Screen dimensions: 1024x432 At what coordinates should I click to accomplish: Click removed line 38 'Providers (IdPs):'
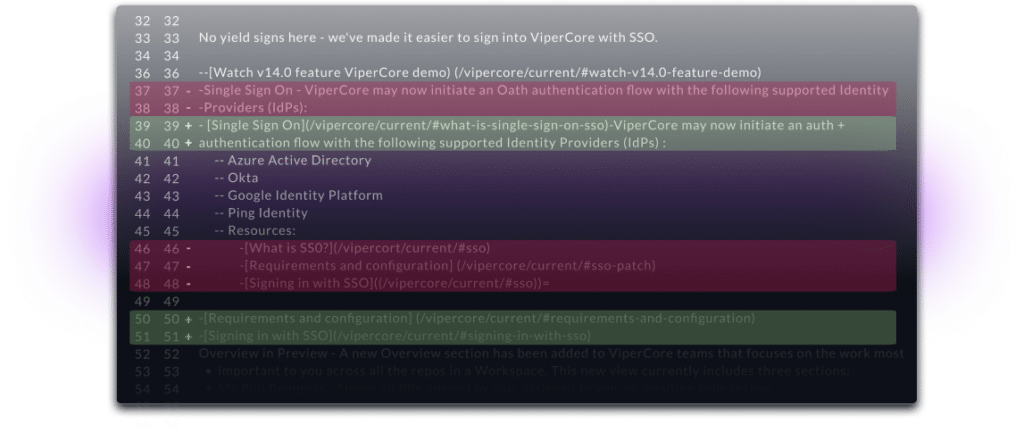coord(253,108)
